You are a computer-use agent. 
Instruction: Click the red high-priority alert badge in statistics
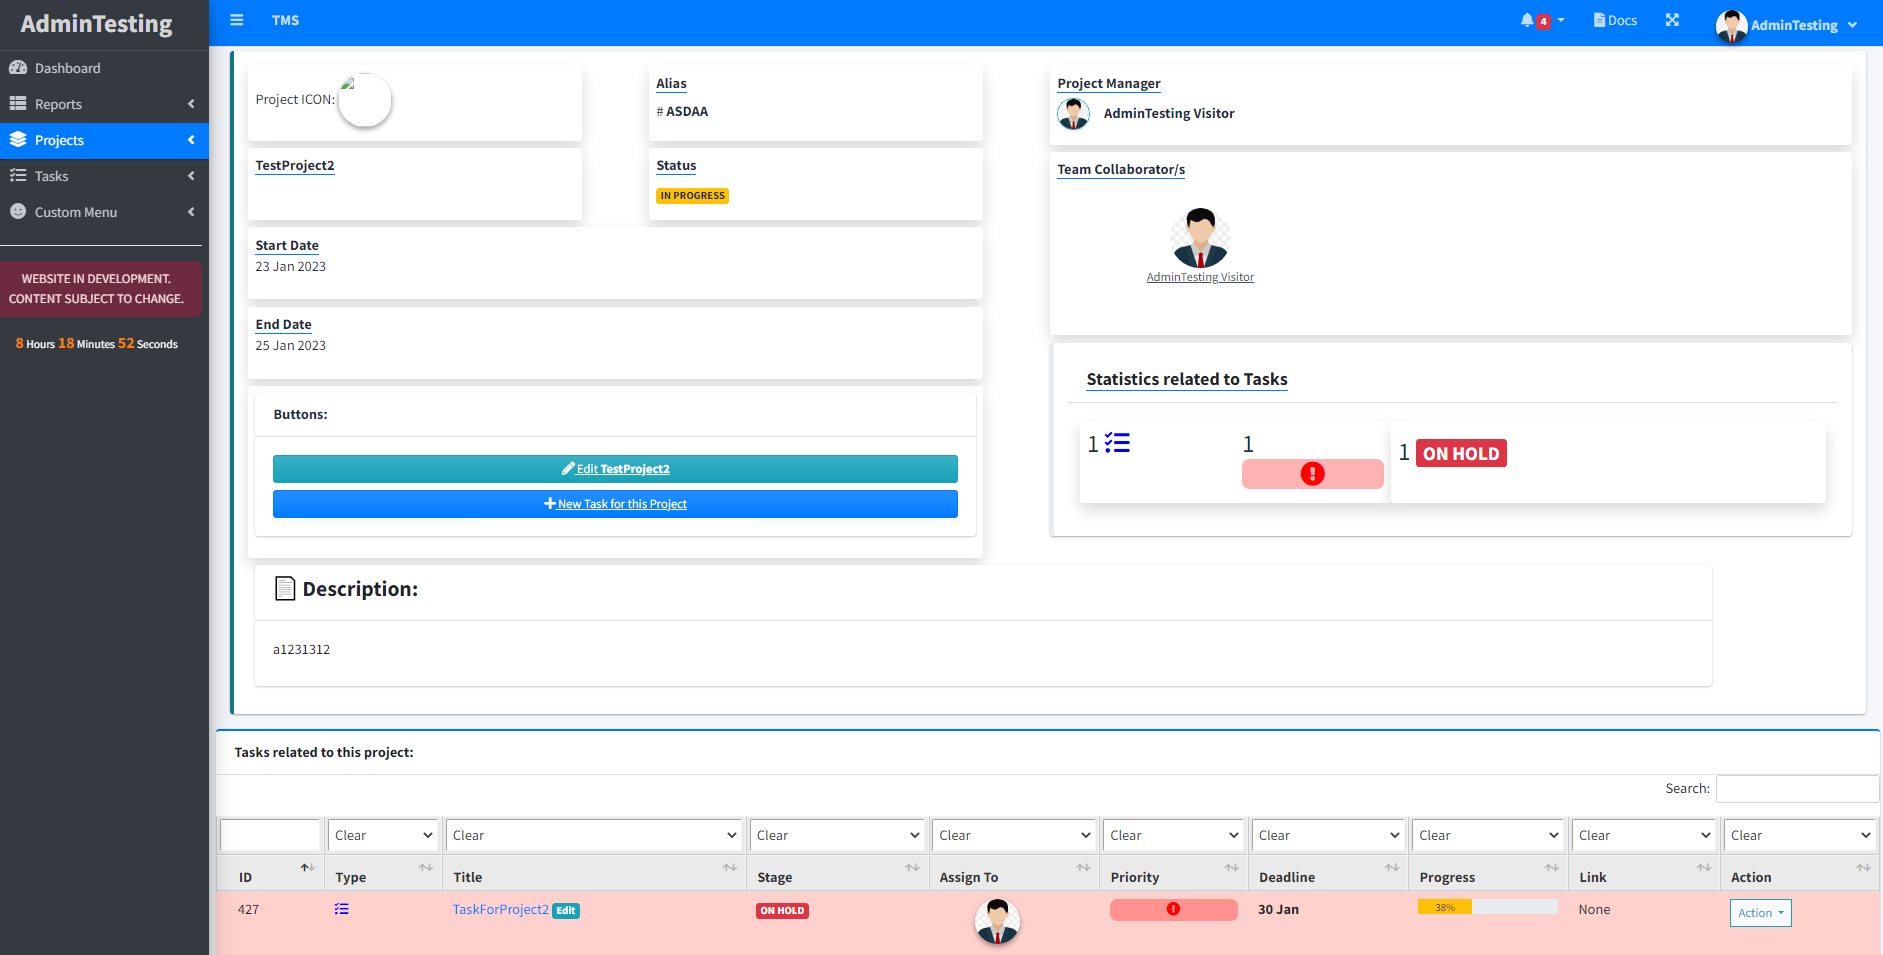(1312, 474)
